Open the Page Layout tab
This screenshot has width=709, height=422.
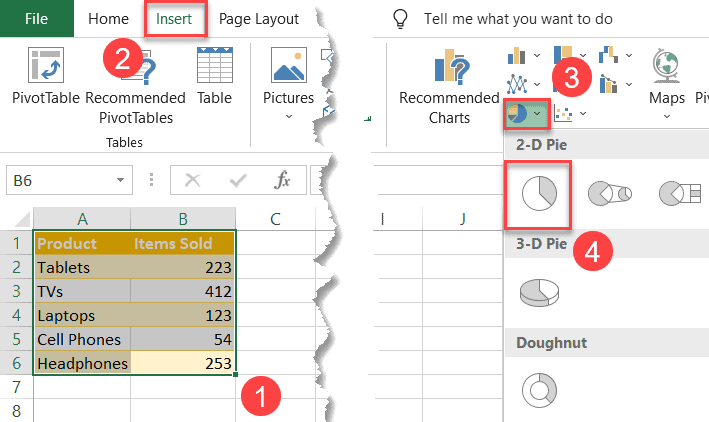click(x=258, y=18)
